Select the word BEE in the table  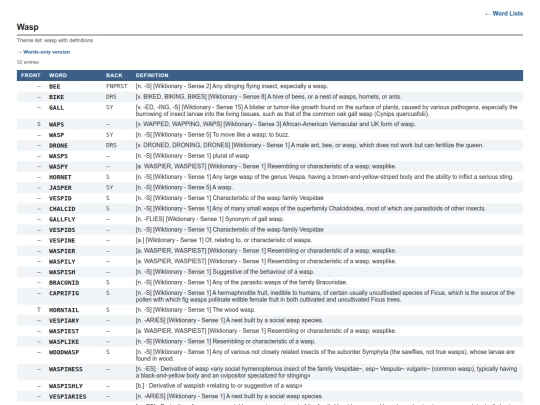pyautogui.click(x=54, y=86)
